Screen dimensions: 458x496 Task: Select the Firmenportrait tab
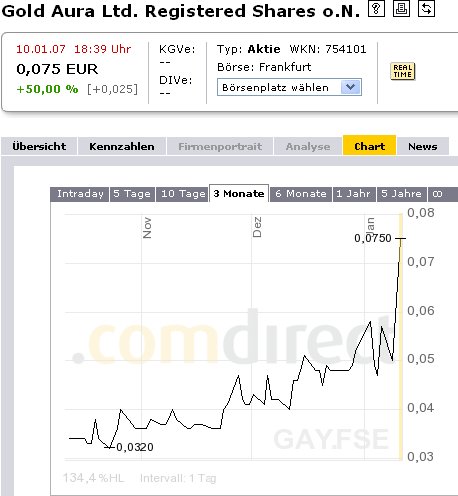(x=220, y=146)
